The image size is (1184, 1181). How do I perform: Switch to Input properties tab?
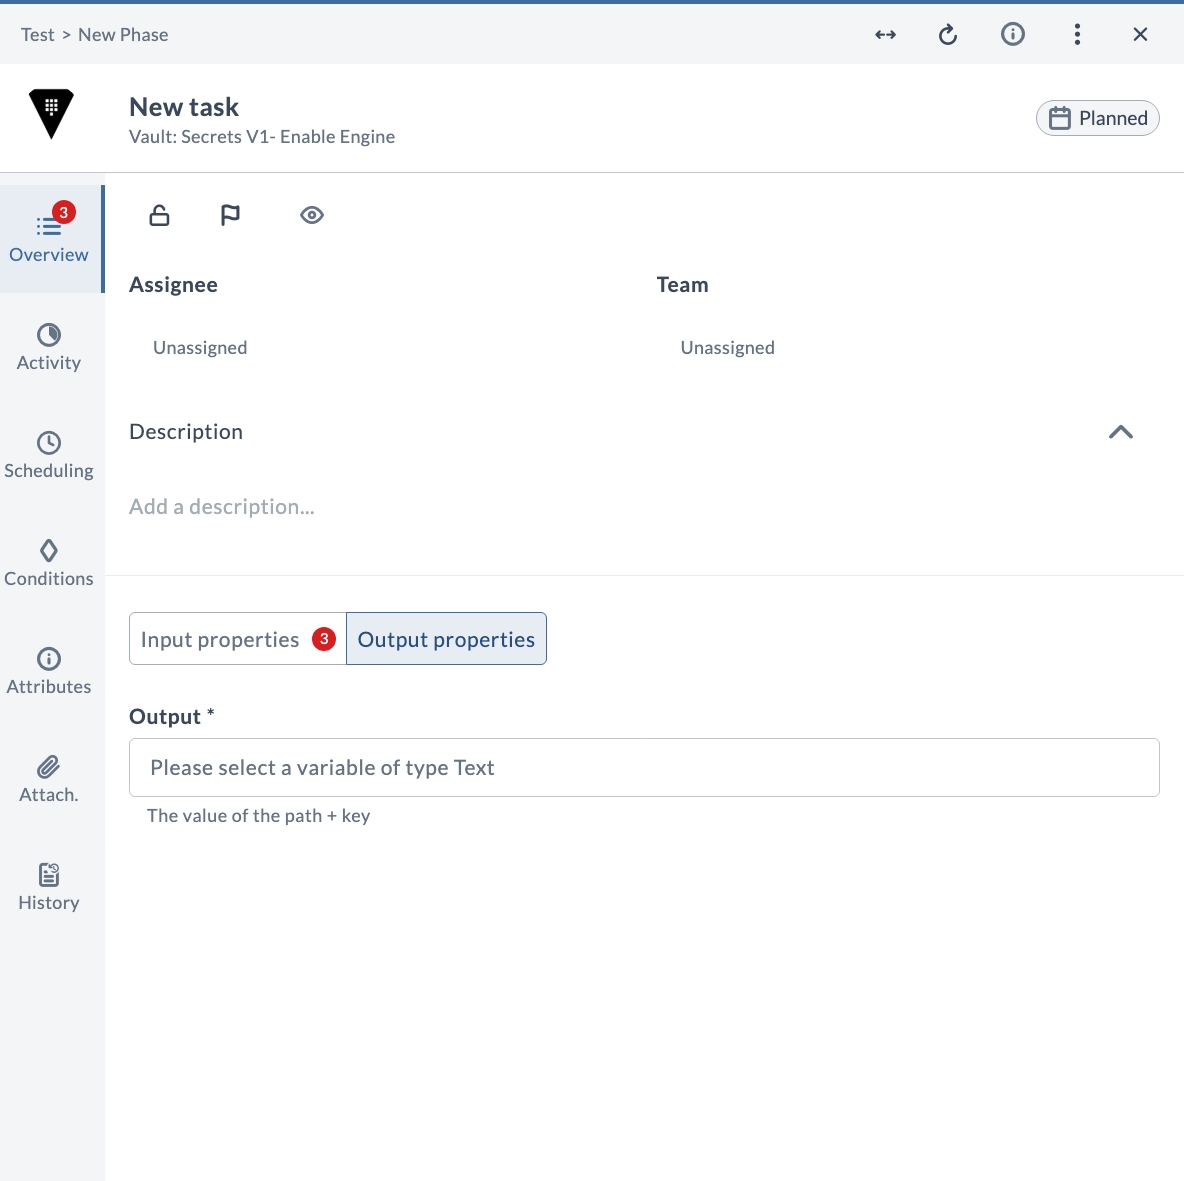pos(238,639)
